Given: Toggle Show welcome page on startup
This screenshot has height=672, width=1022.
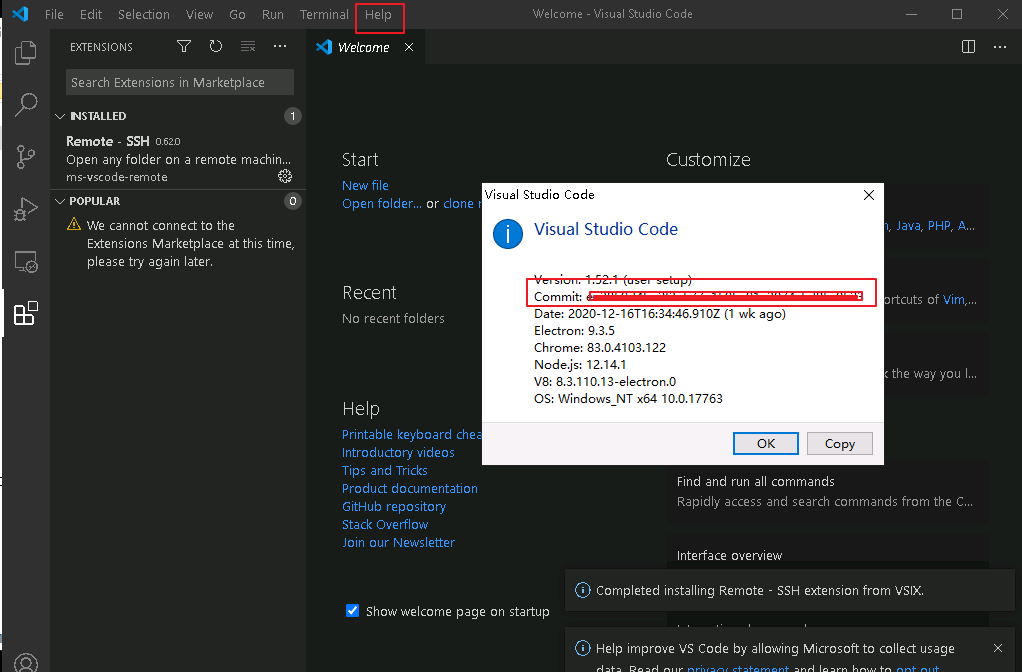Looking at the screenshot, I should click(x=352, y=611).
